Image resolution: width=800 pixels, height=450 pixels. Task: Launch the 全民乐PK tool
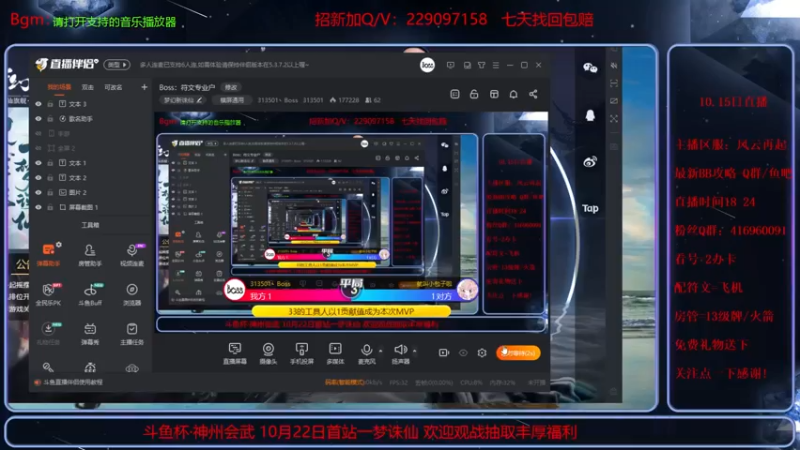pyautogui.click(x=48, y=294)
